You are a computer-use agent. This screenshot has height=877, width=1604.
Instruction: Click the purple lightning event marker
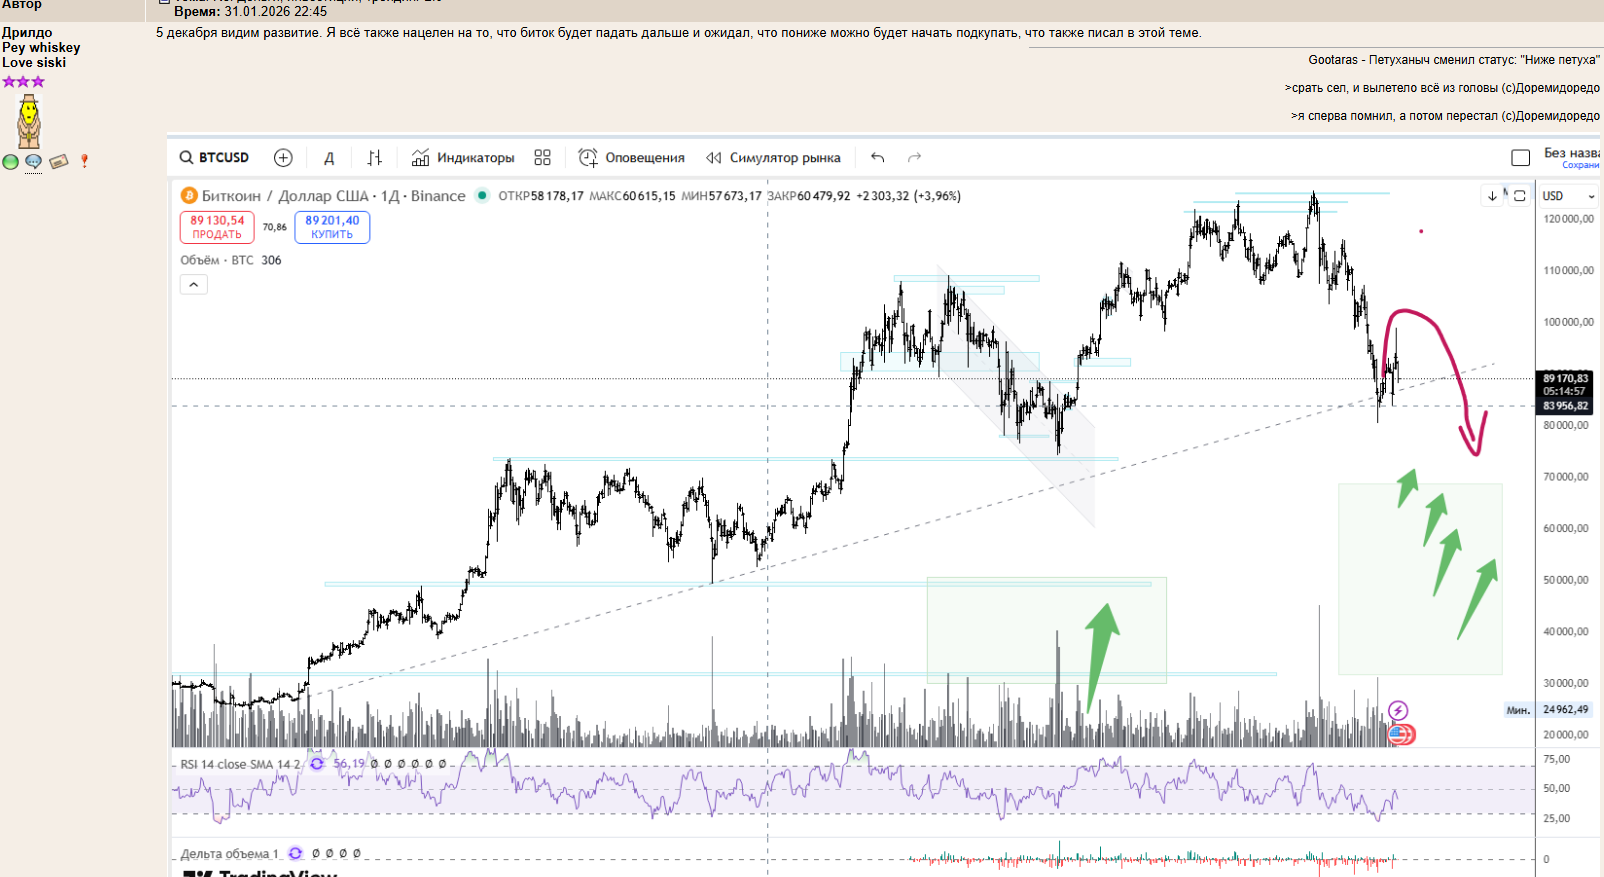coord(1398,711)
